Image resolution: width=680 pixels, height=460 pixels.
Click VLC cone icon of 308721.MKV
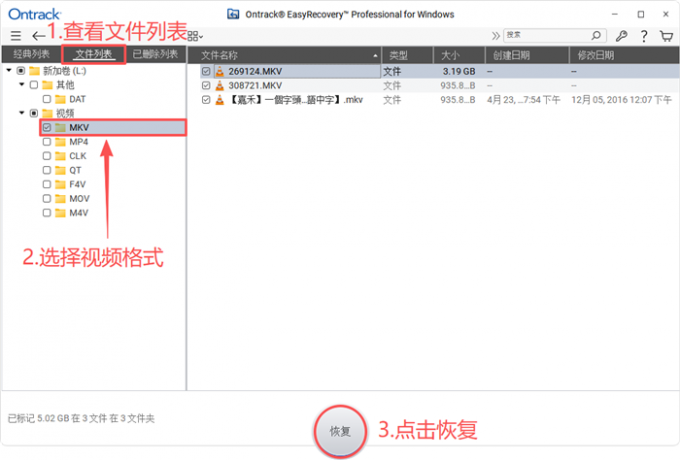220,85
